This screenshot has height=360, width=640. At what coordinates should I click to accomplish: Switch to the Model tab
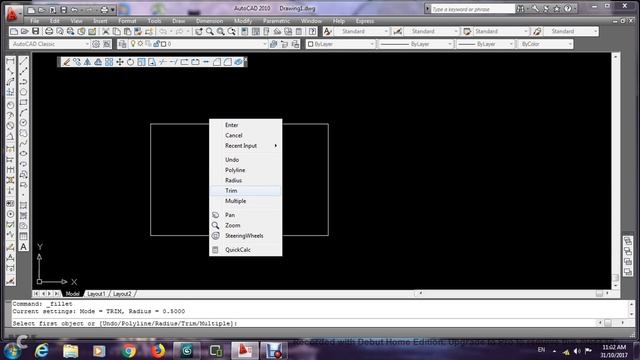(73, 294)
